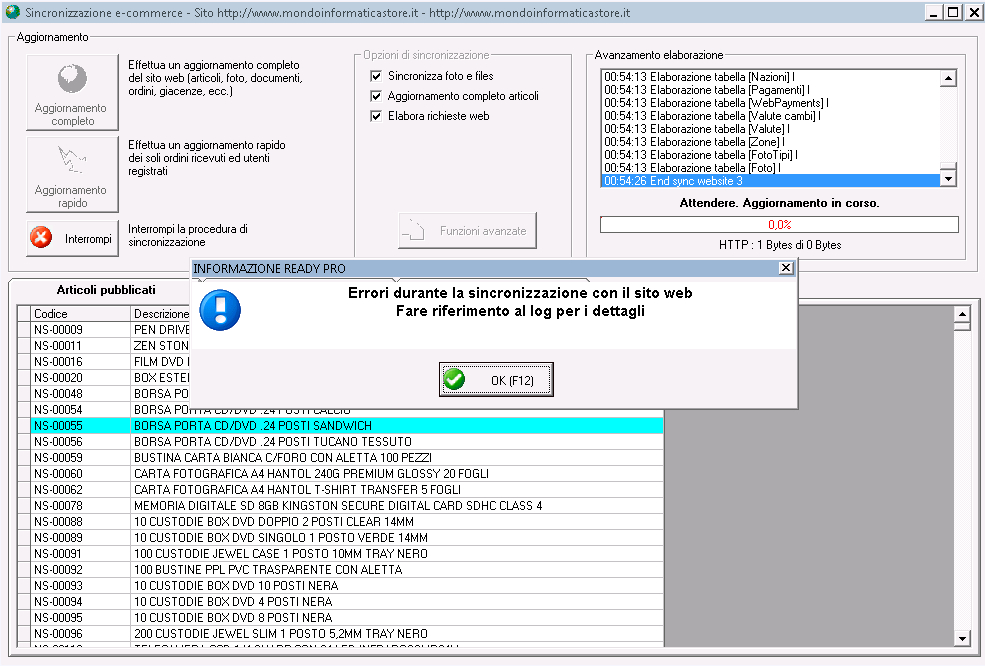Select 100 CUSTODIE JEWEL CASE TRAY NERO row
This screenshot has height=666, width=985.
(x=347, y=554)
